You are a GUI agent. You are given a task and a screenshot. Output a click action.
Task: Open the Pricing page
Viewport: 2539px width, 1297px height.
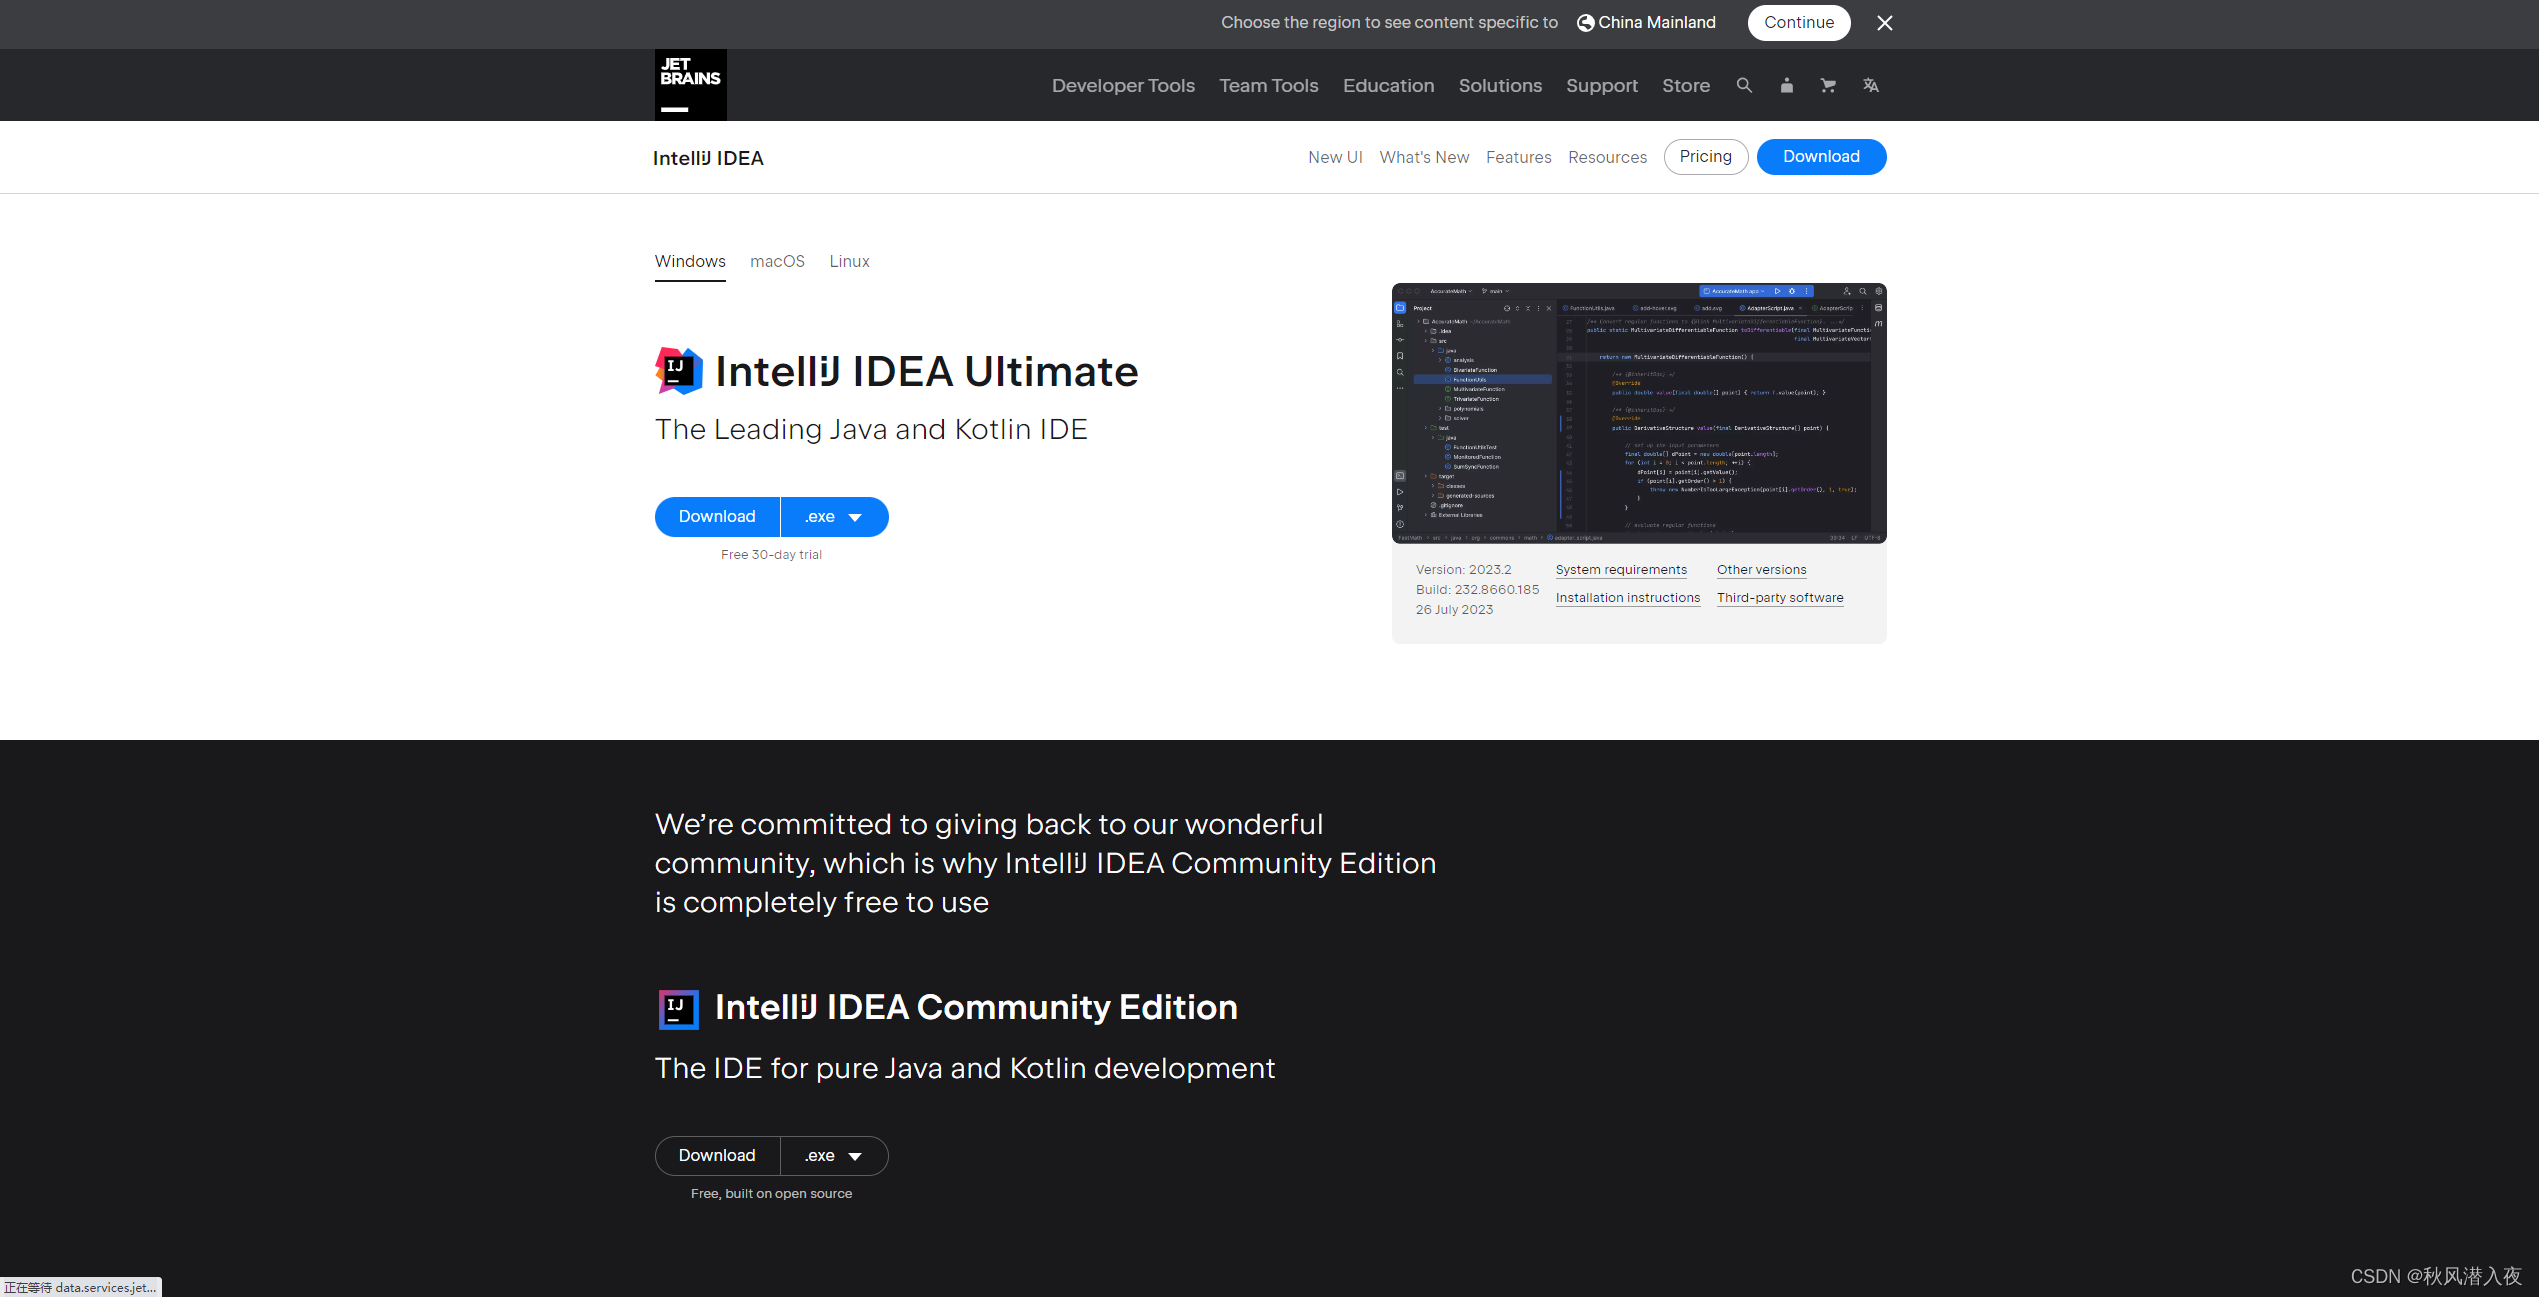(1705, 156)
